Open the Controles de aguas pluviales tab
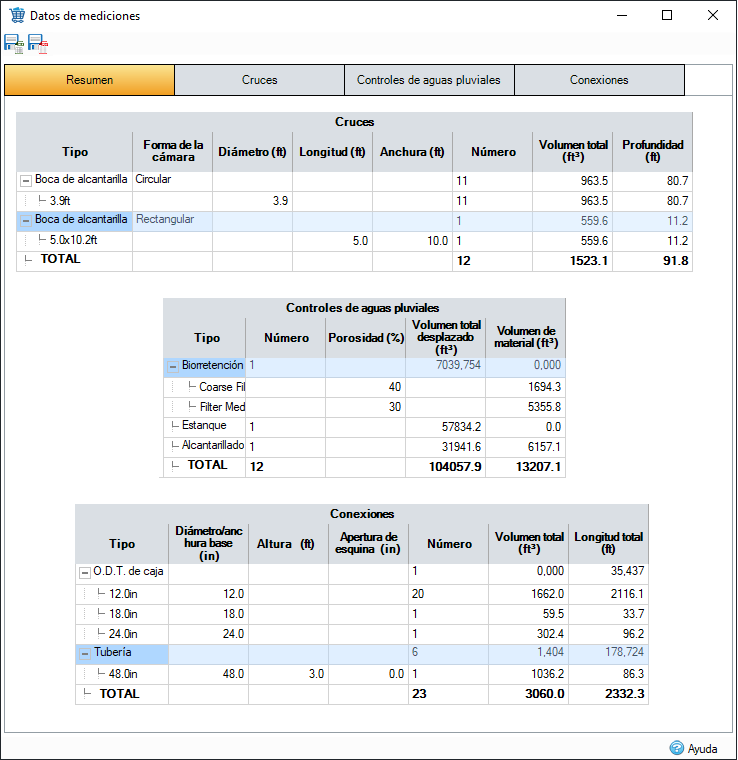The image size is (738, 760). pyautogui.click(x=429, y=80)
